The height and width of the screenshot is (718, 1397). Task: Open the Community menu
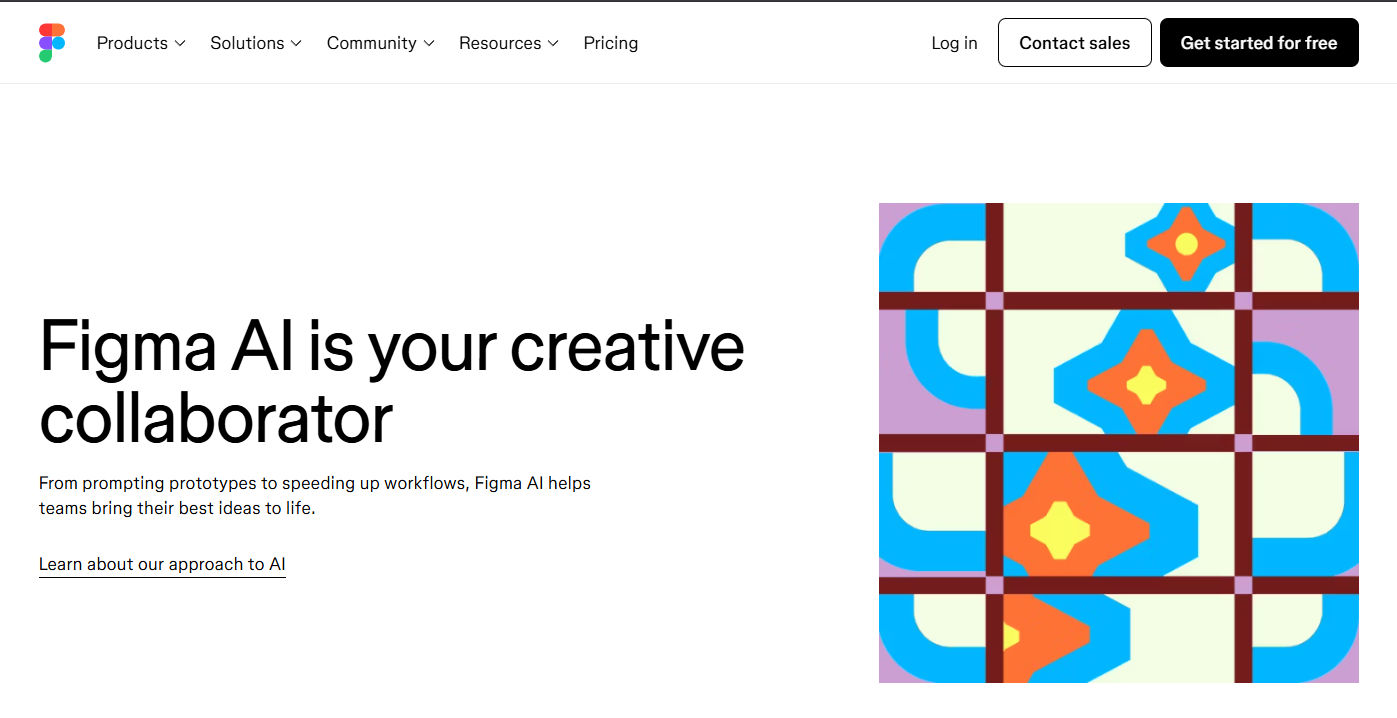pos(371,43)
